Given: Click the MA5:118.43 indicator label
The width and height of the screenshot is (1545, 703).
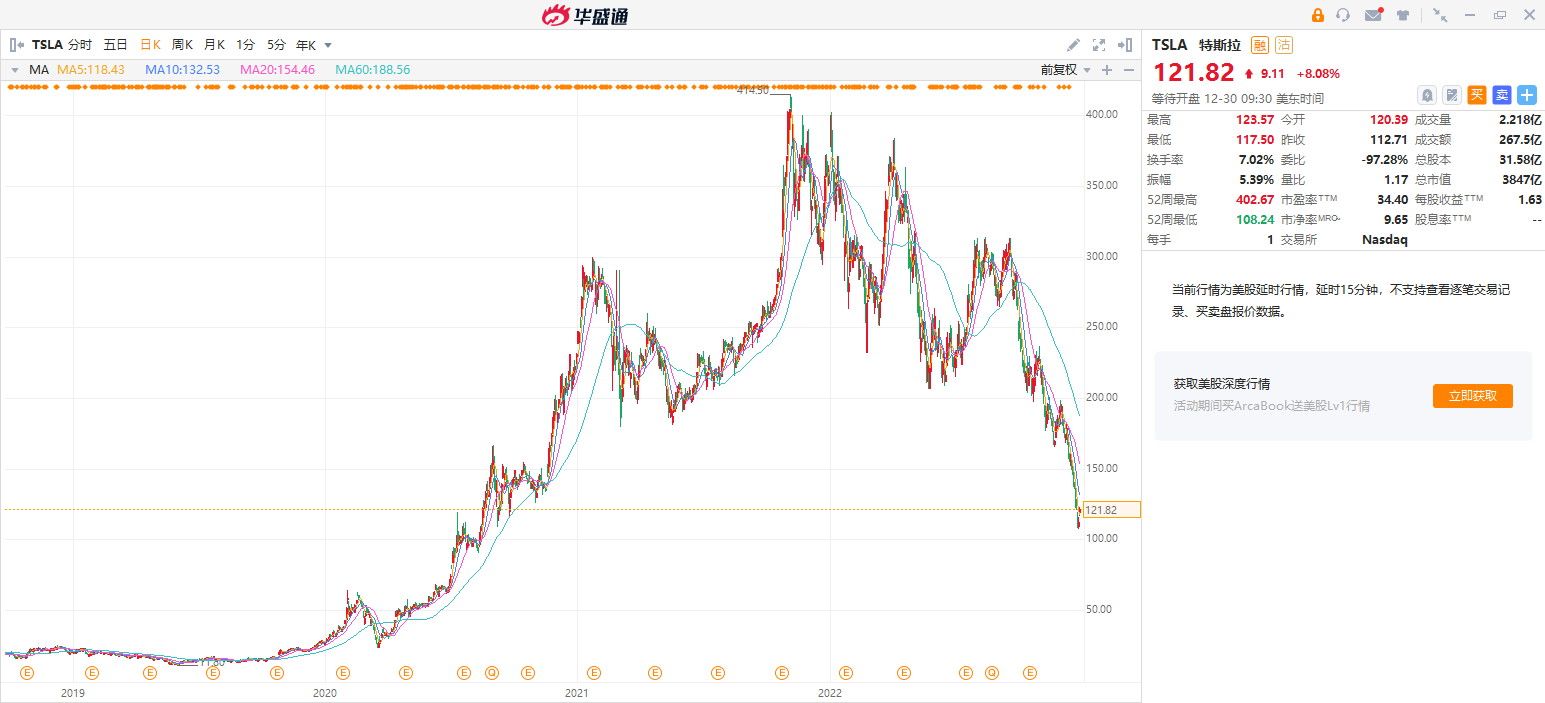Looking at the screenshot, I should 91,70.
